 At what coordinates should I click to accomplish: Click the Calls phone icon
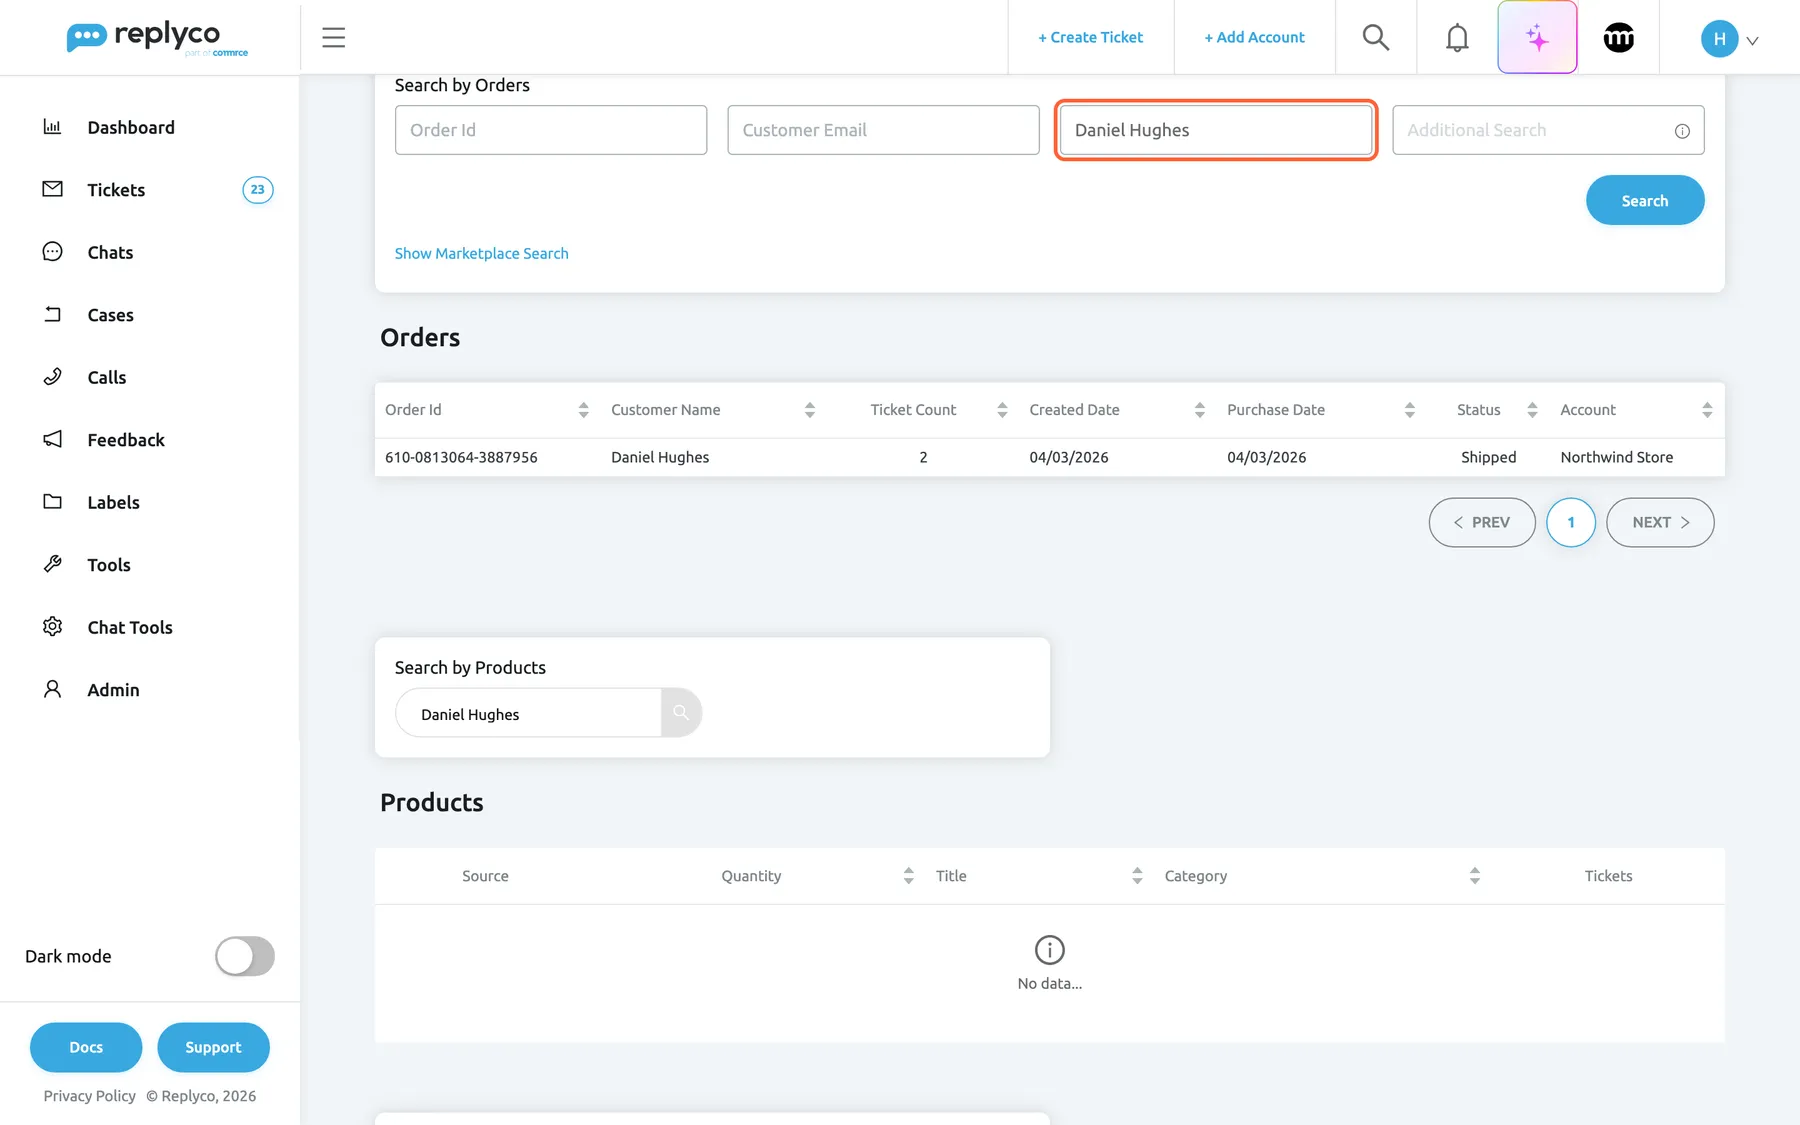click(x=53, y=377)
